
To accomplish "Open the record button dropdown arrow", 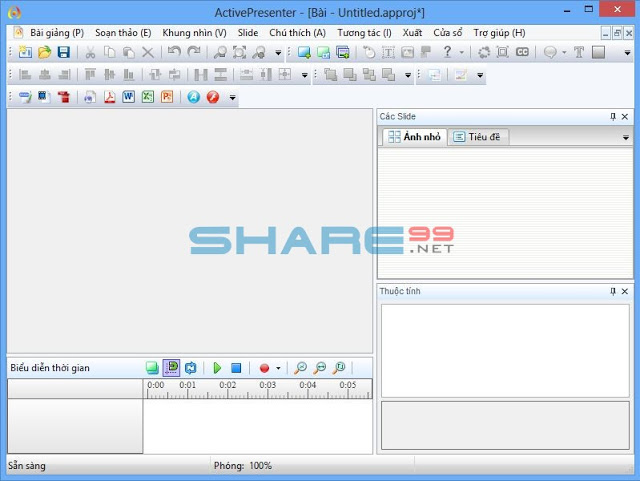I will click(278, 368).
